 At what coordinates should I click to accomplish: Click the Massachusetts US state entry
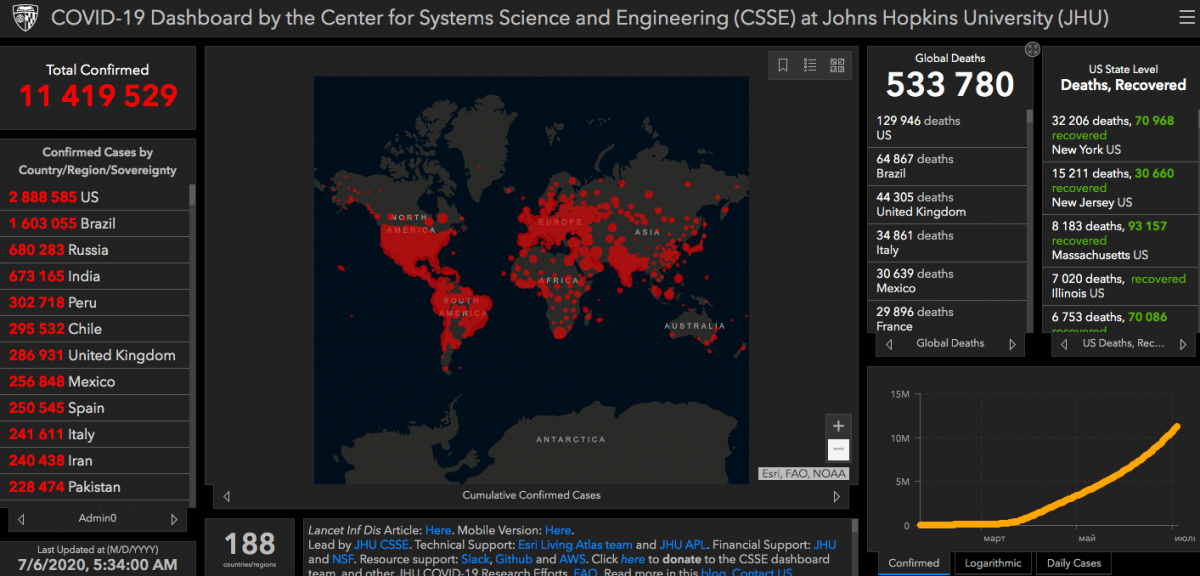1120,240
